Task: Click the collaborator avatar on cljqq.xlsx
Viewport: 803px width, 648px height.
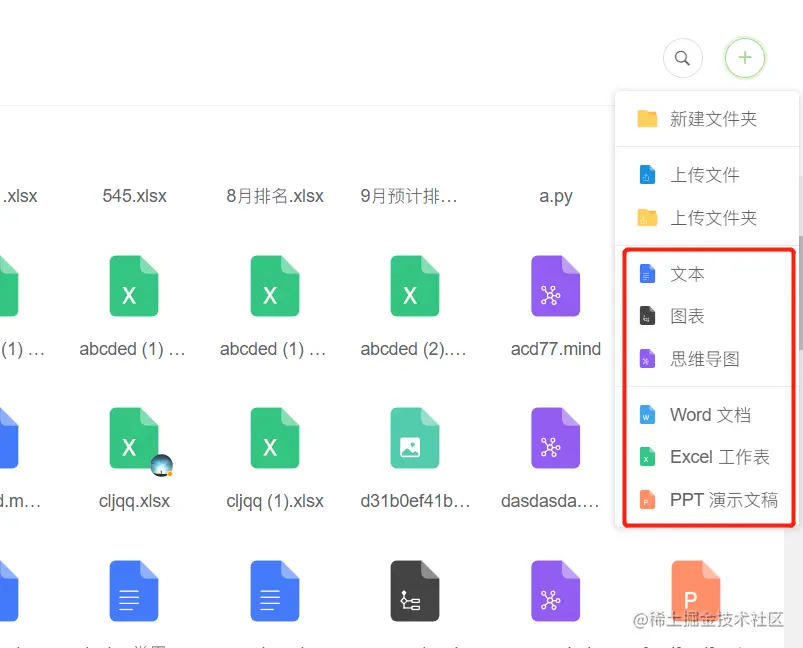Action: click(162, 465)
